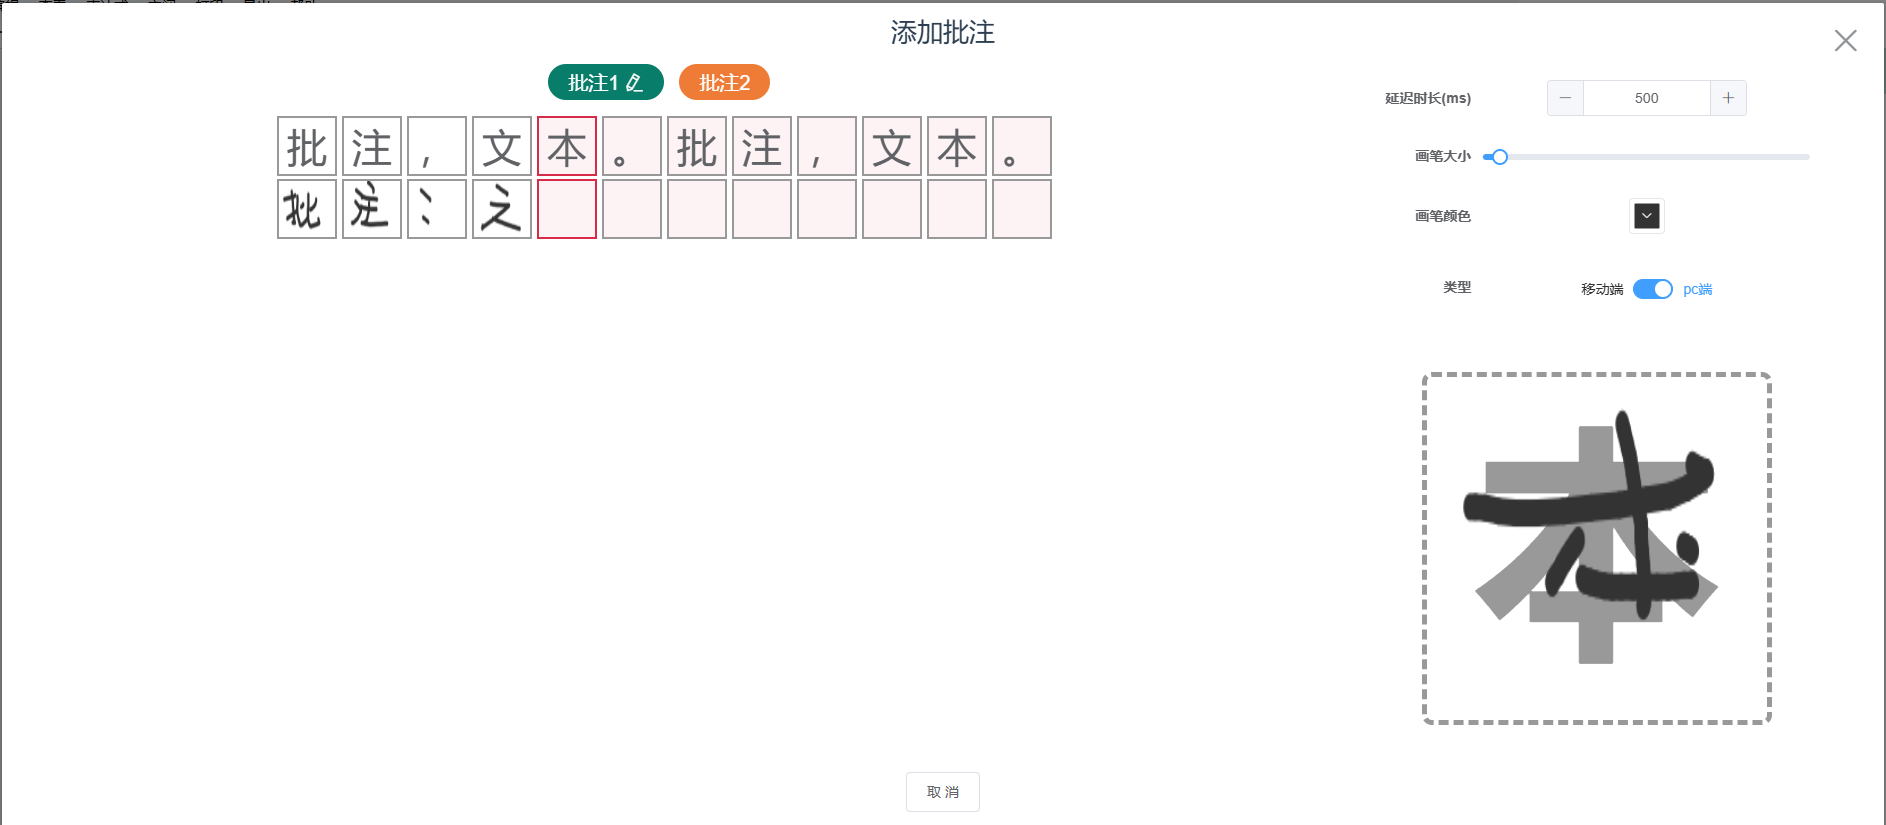Select the last 本 character cell in top row
The width and height of the screenshot is (1886, 825).
click(957, 146)
